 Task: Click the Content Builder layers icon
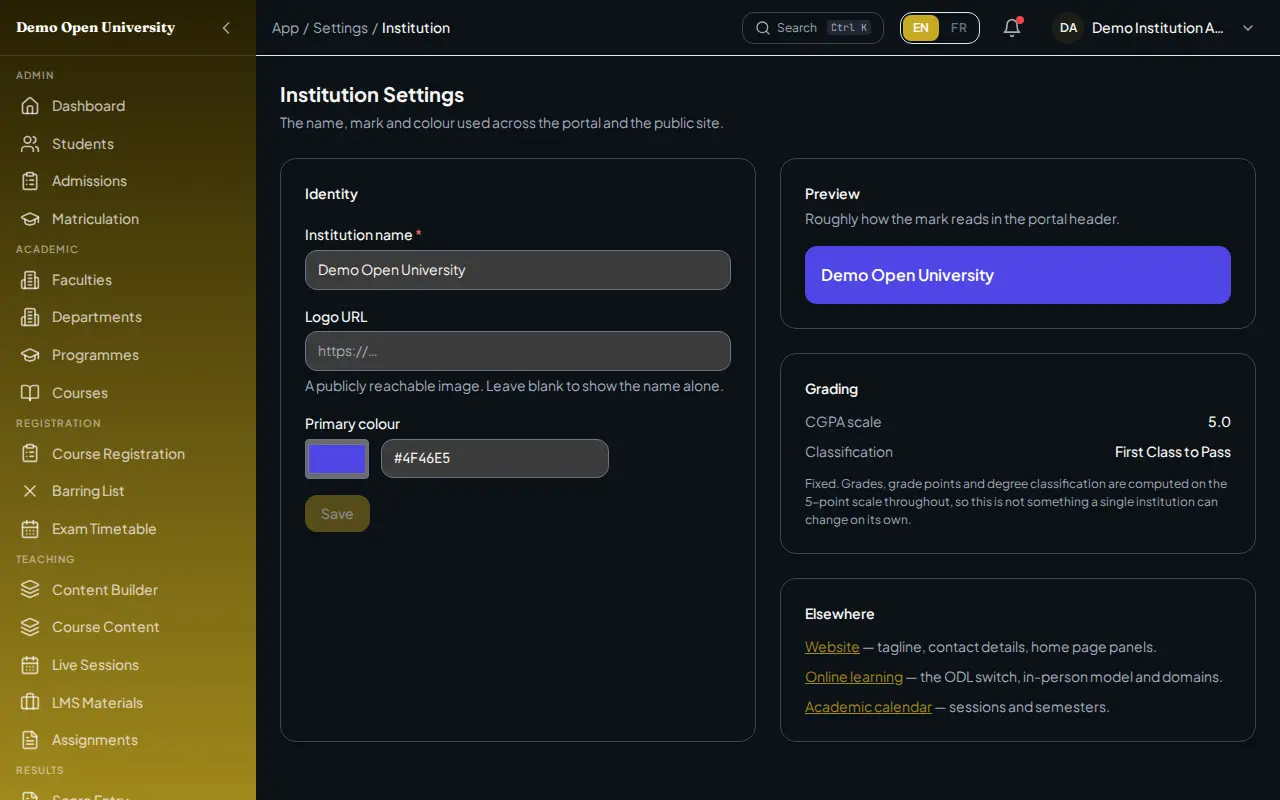click(30, 590)
